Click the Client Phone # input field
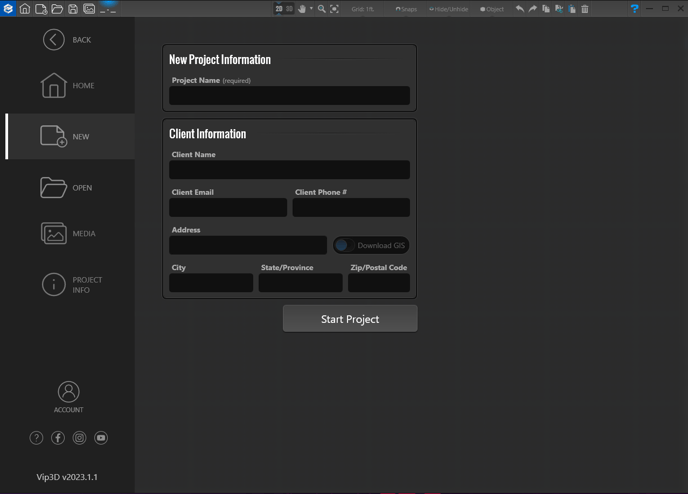This screenshot has height=494, width=688. tap(351, 207)
